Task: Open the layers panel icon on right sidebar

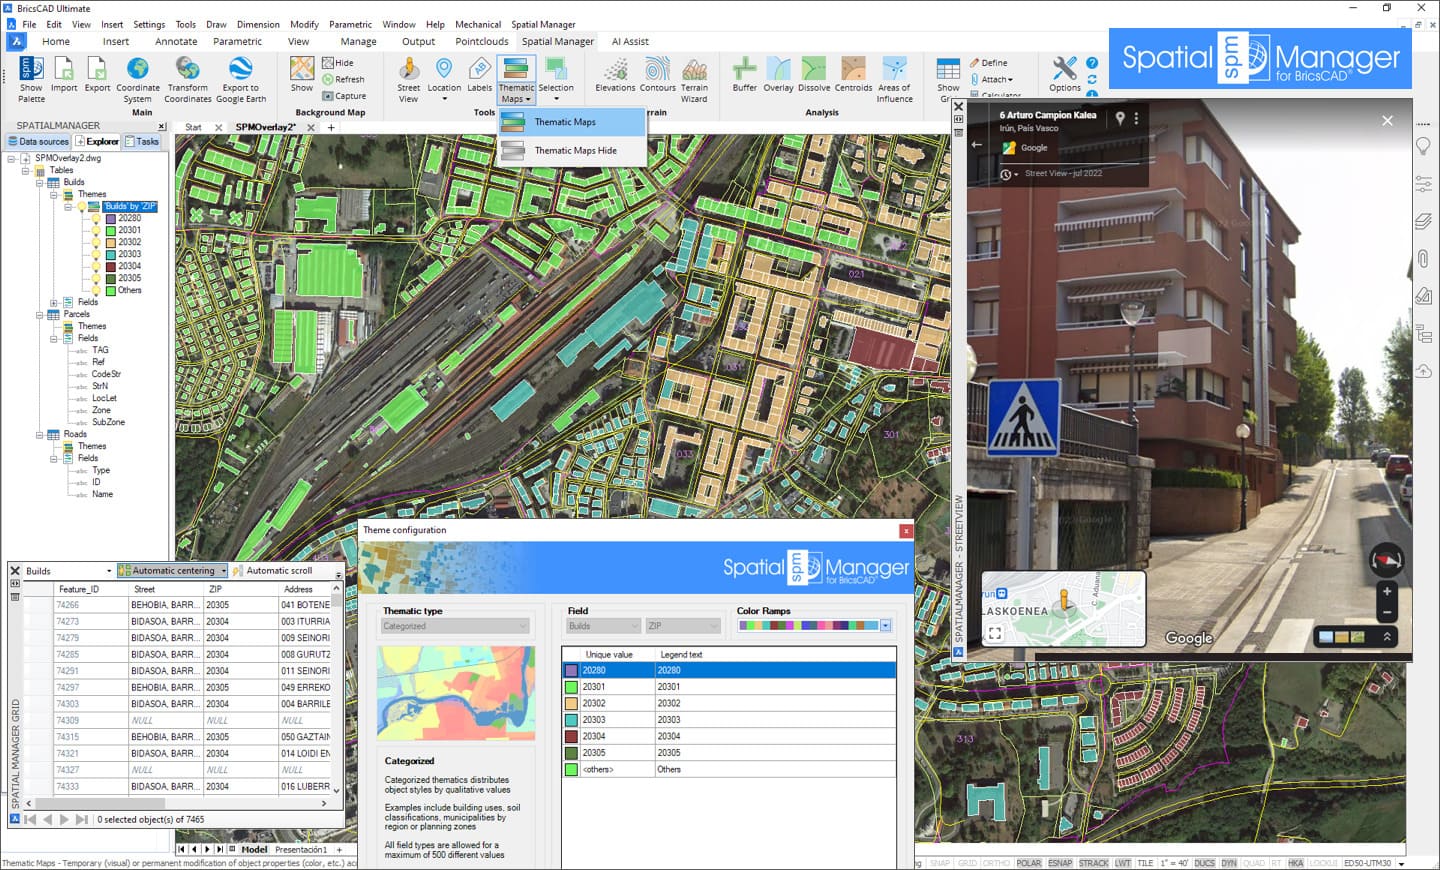Action: (x=1423, y=221)
